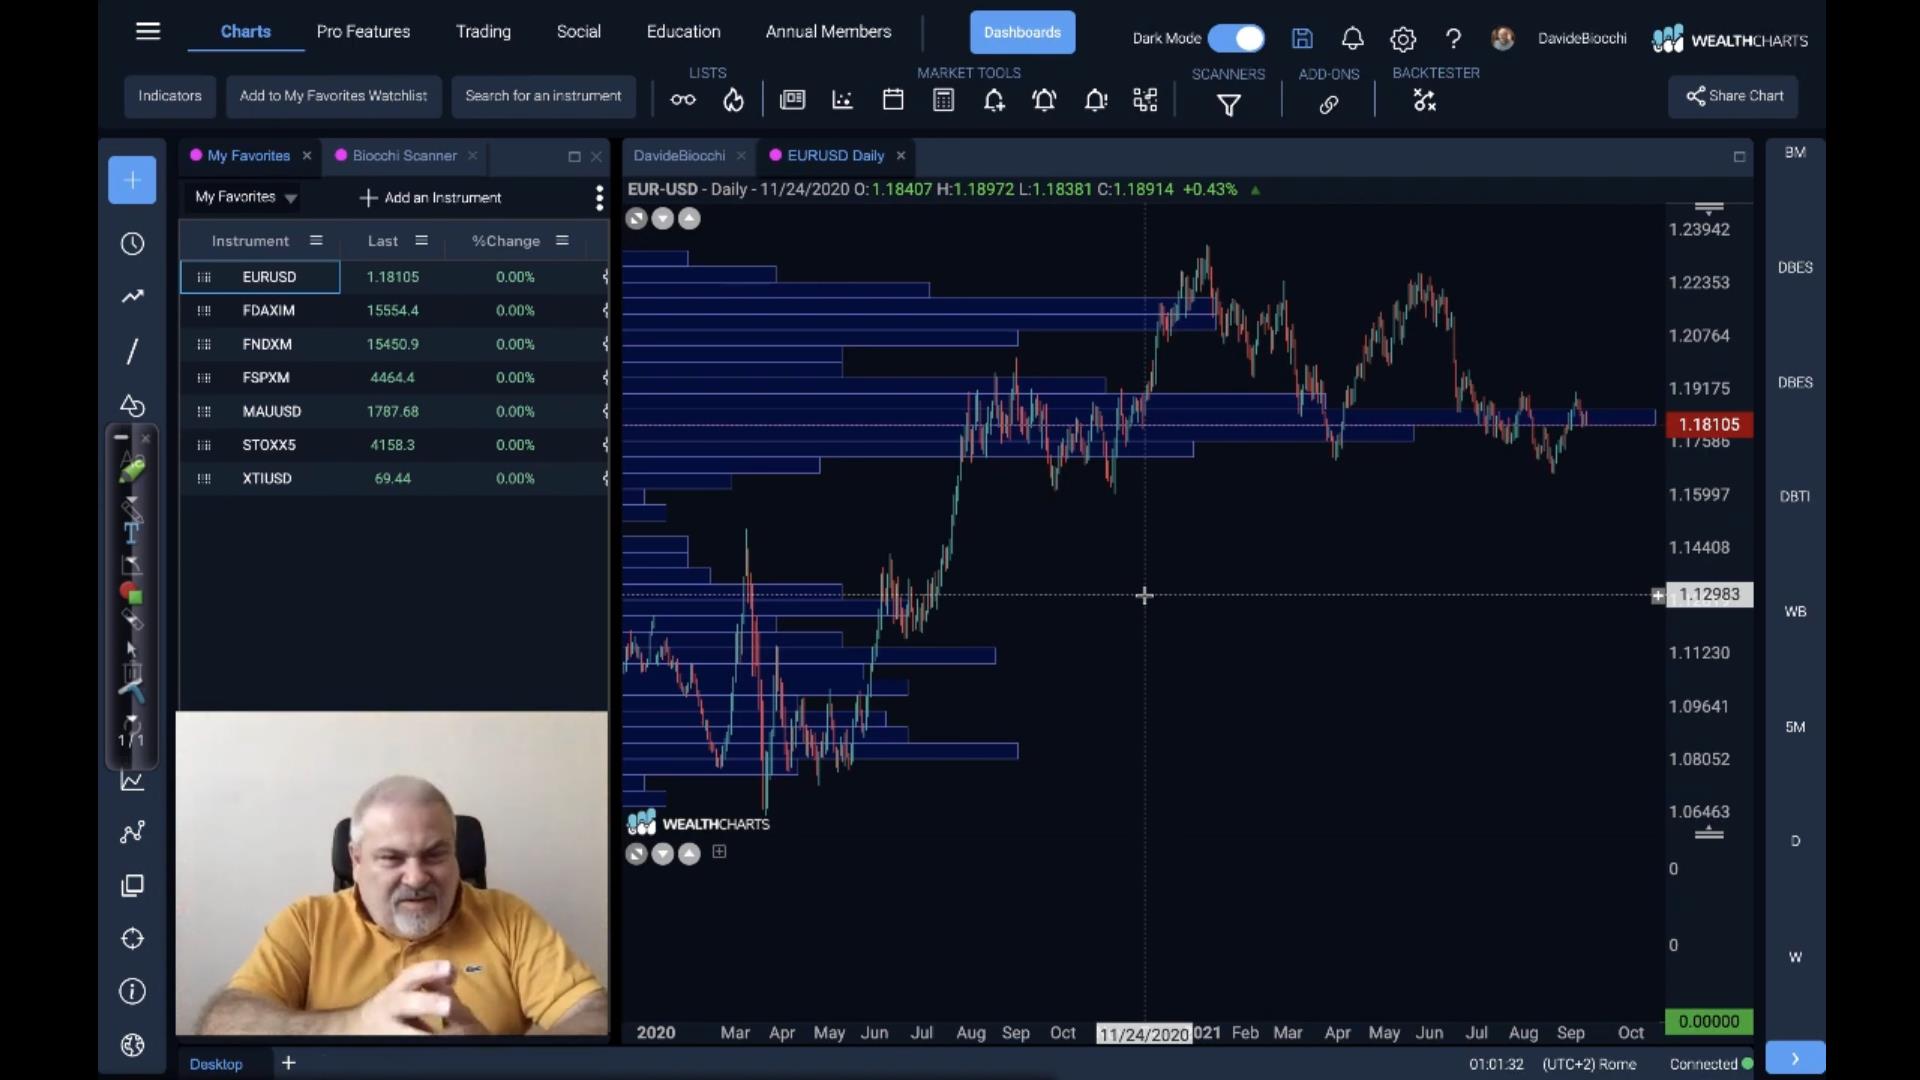The width and height of the screenshot is (1920, 1080).
Task: Open the settings gear icon
Action: point(1403,39)
